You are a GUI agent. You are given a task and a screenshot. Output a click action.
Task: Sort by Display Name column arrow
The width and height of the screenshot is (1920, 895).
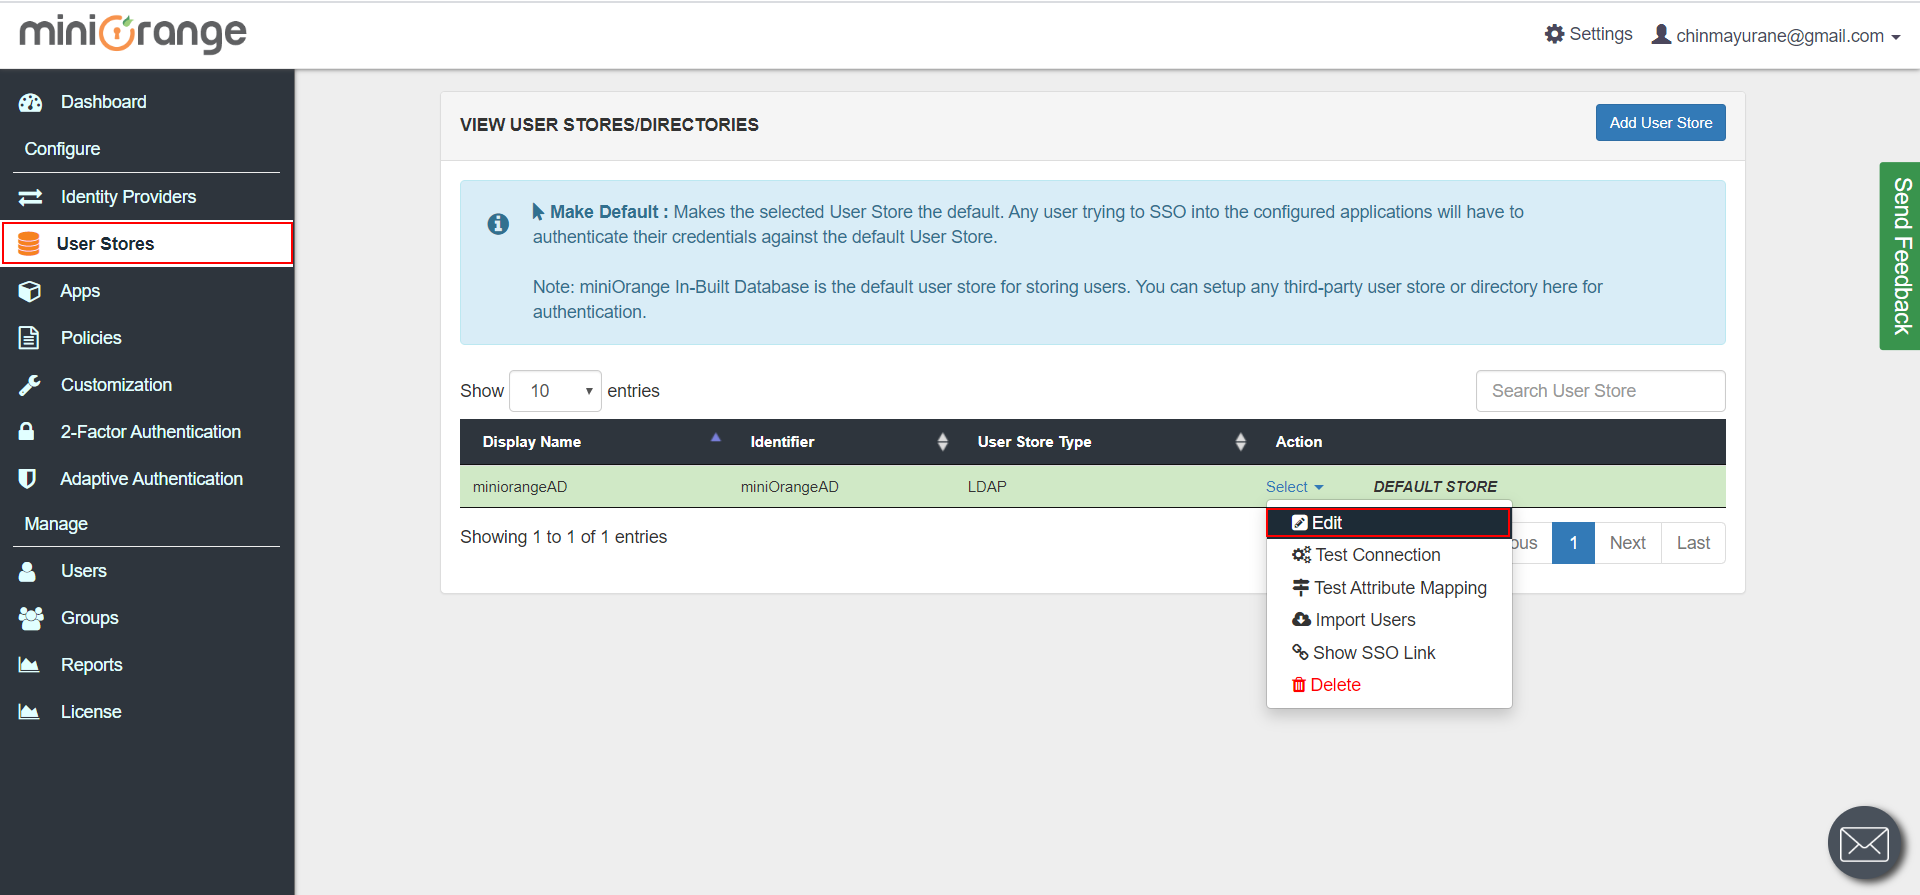[715, 438]
